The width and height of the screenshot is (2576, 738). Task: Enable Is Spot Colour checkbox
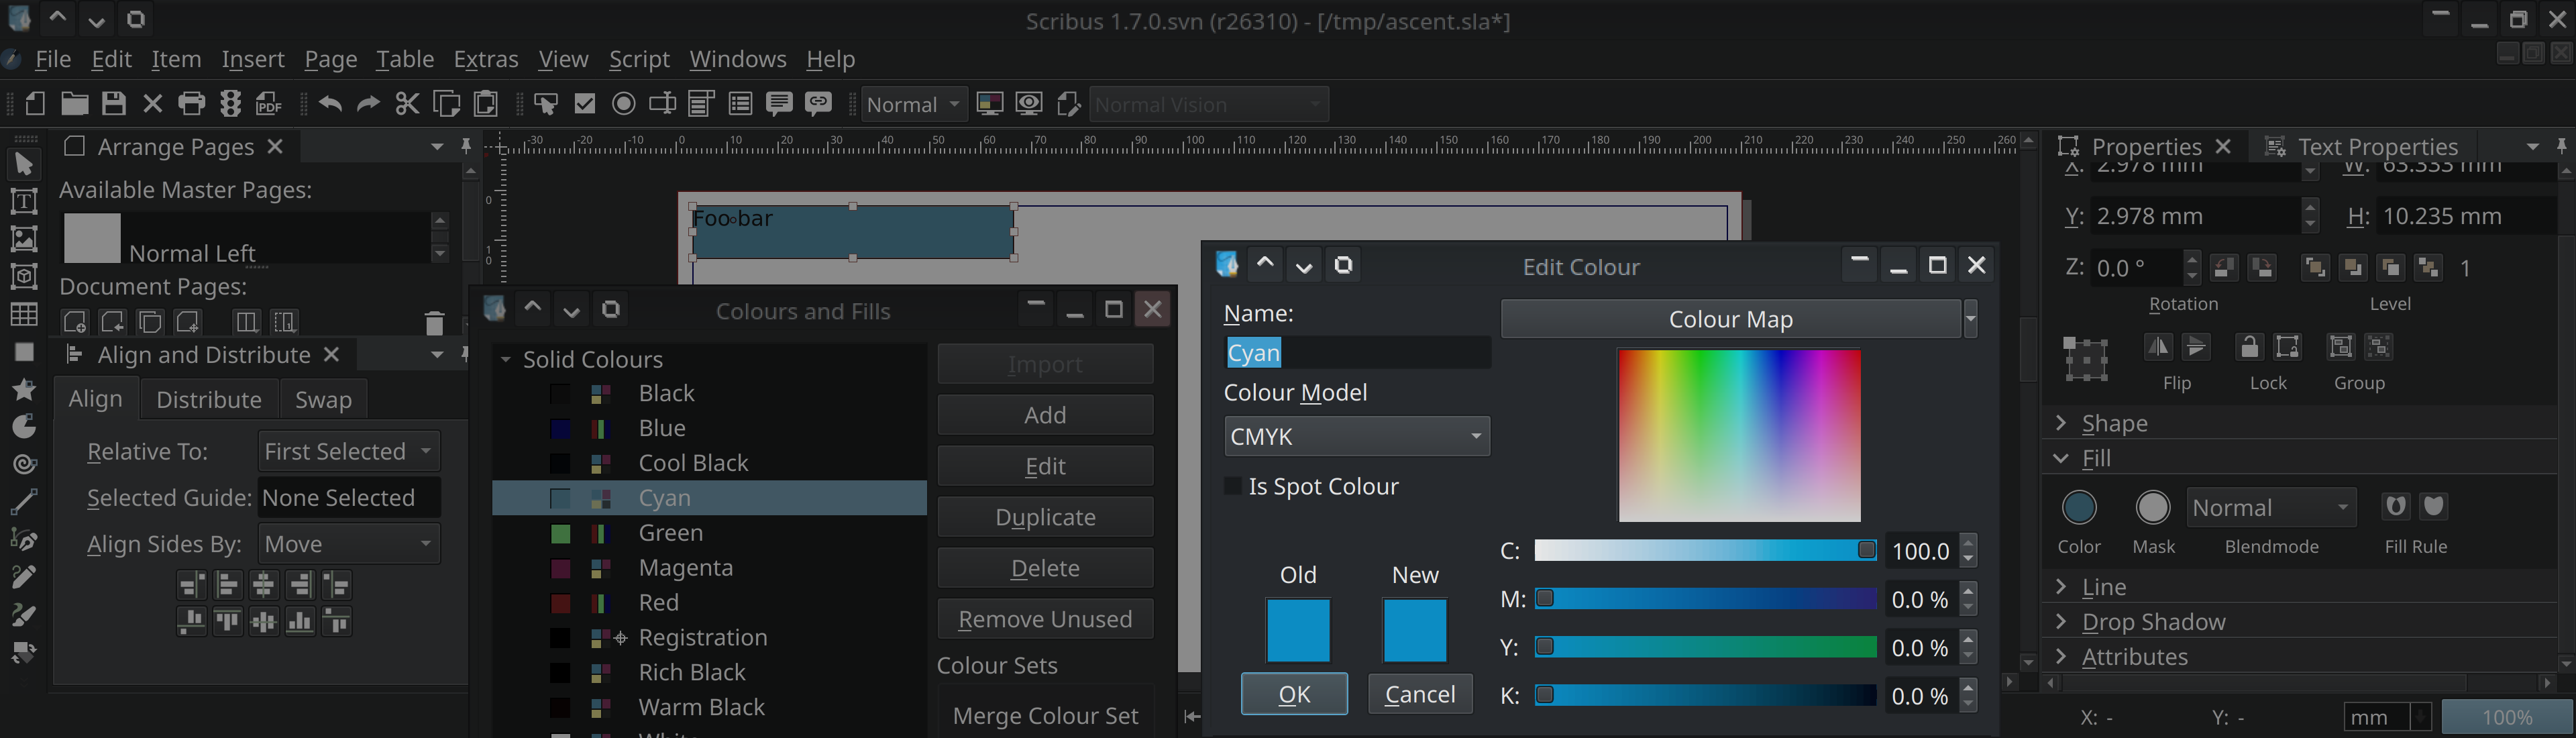(x=1234, y=486)
